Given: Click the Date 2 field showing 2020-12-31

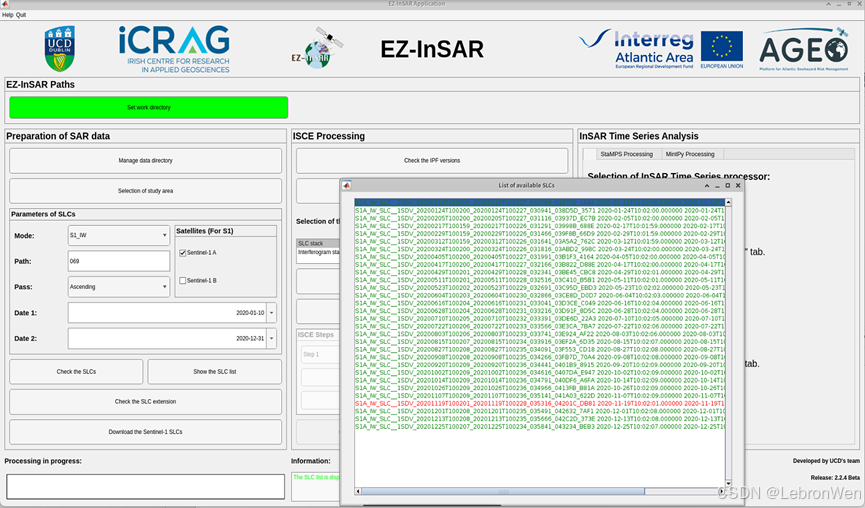Looking at the screenshot, I should pos(167,339).
